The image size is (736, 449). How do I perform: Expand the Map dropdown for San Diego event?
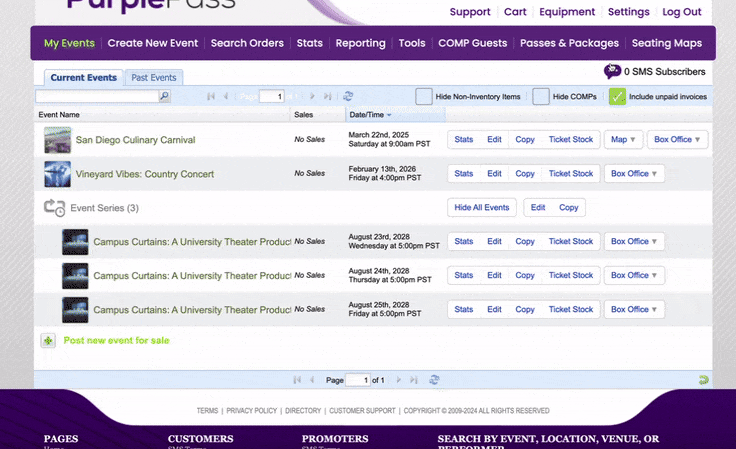(623, 140)
